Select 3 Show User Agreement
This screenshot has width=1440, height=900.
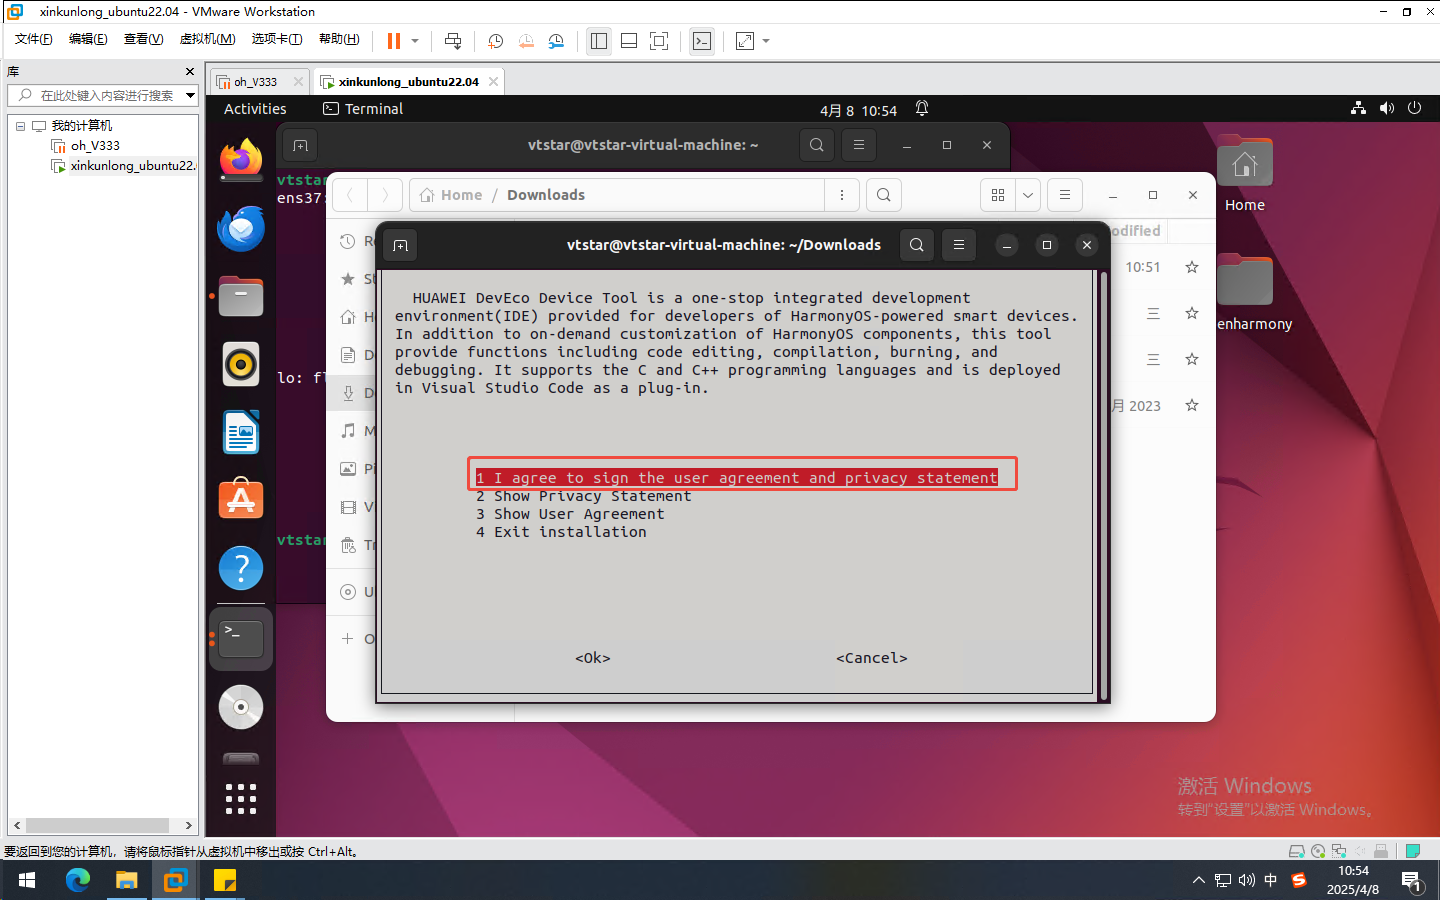click(570, 514)
